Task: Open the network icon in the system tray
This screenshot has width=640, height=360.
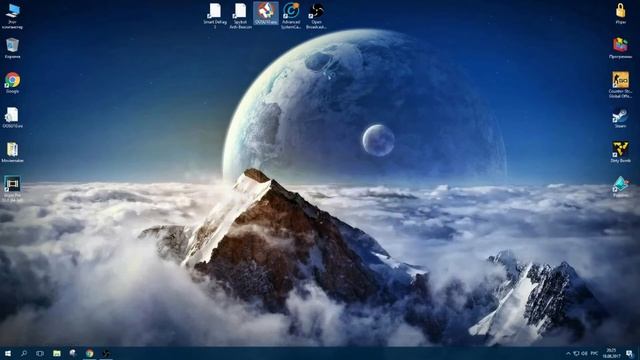Action: [x=576, y=353]
